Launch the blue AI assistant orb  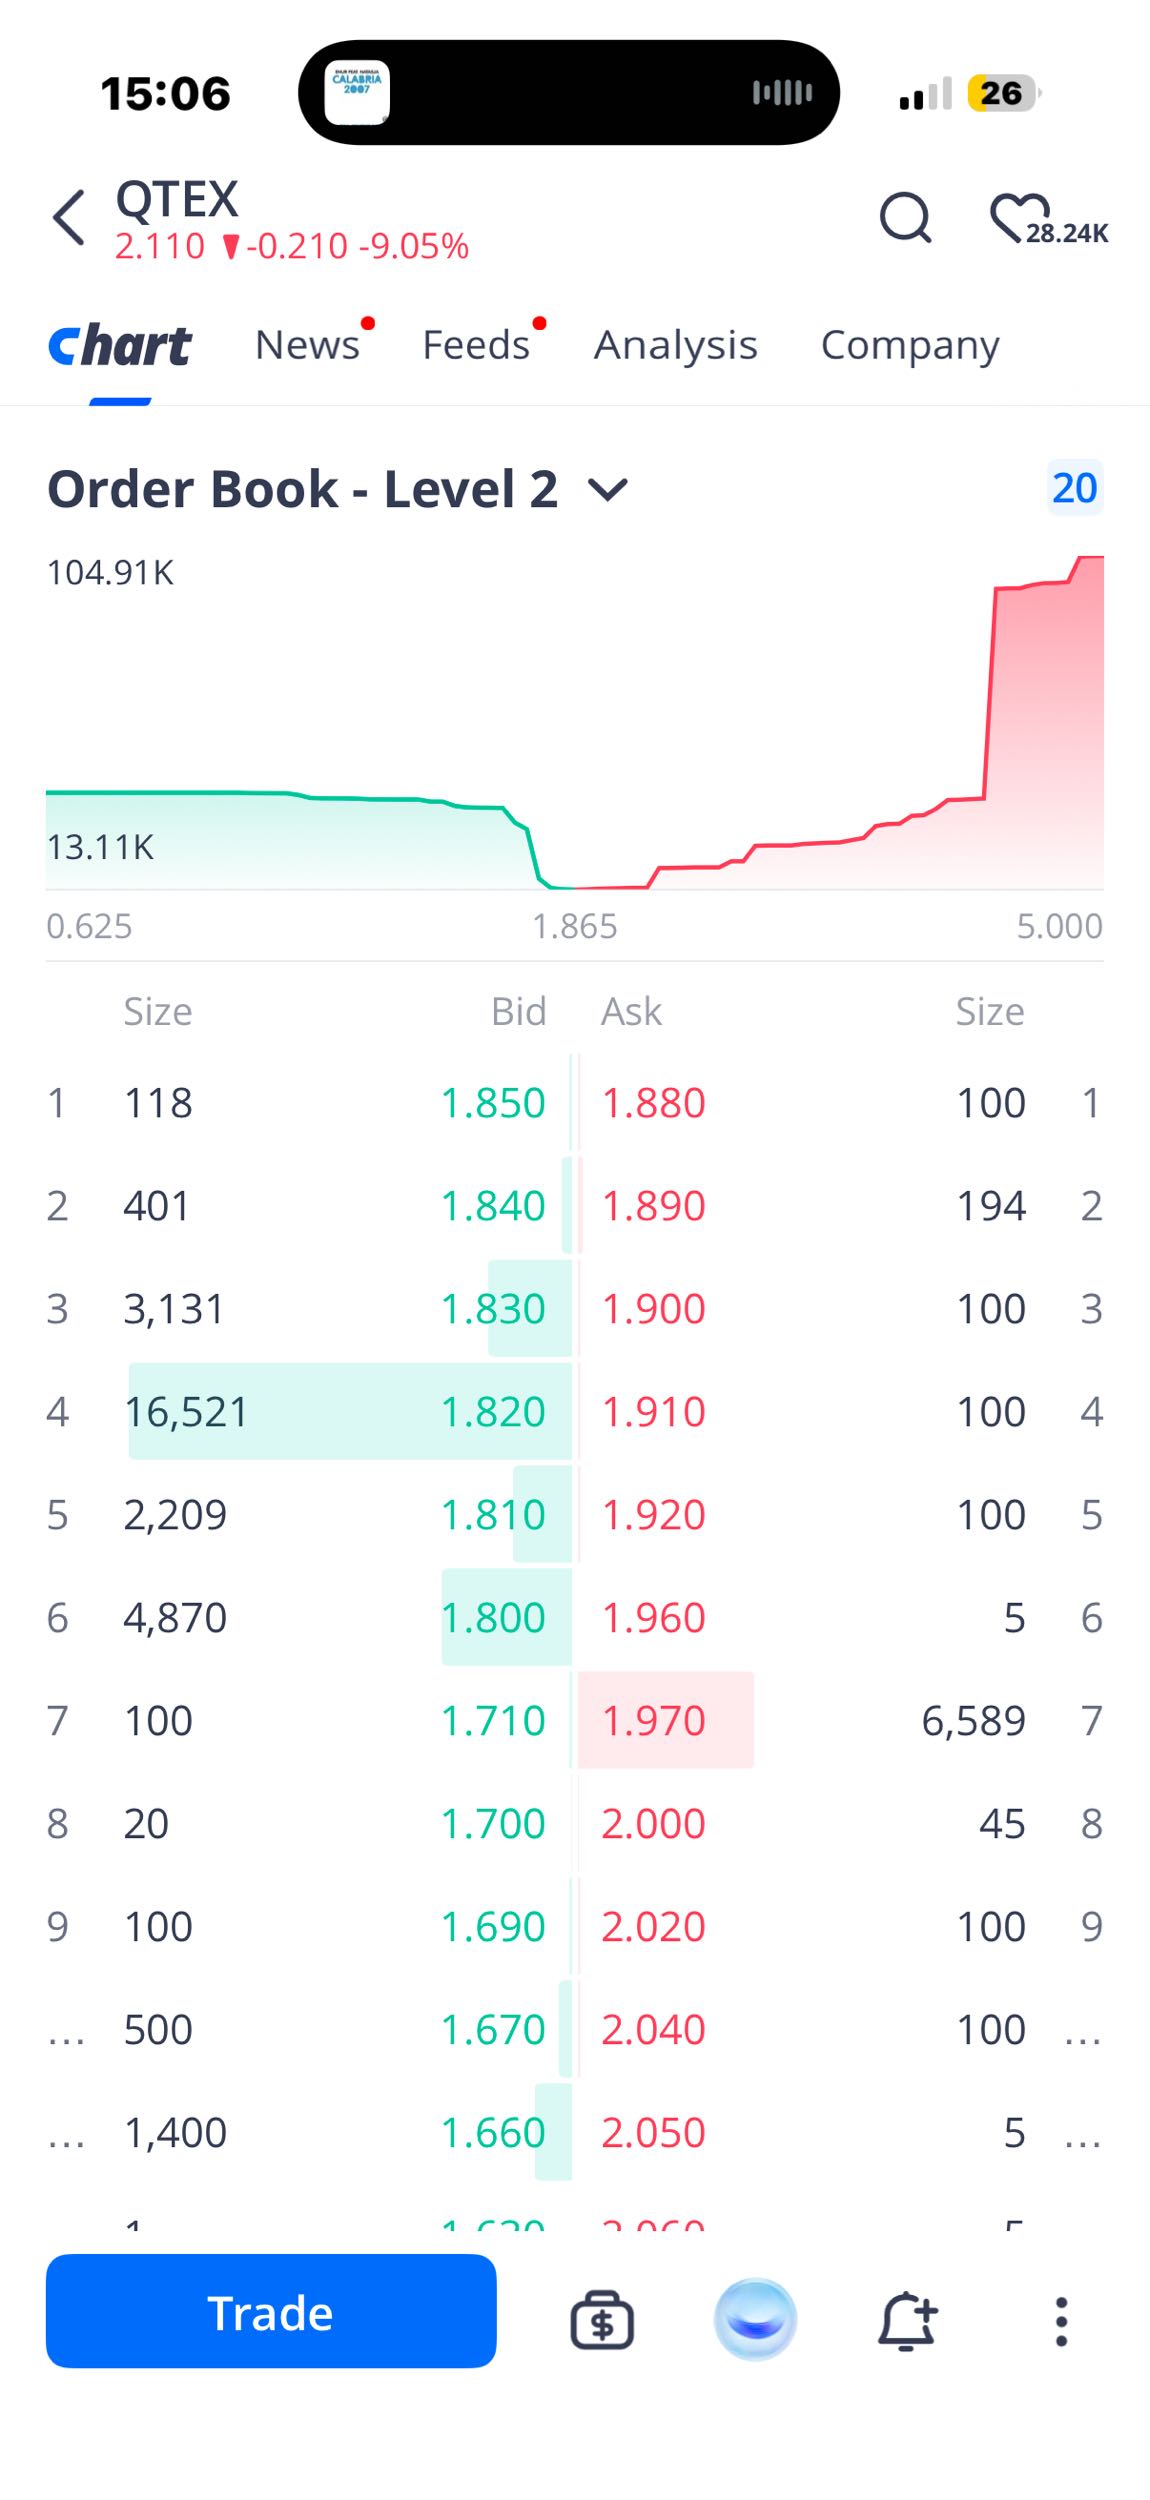[756, 2319]
